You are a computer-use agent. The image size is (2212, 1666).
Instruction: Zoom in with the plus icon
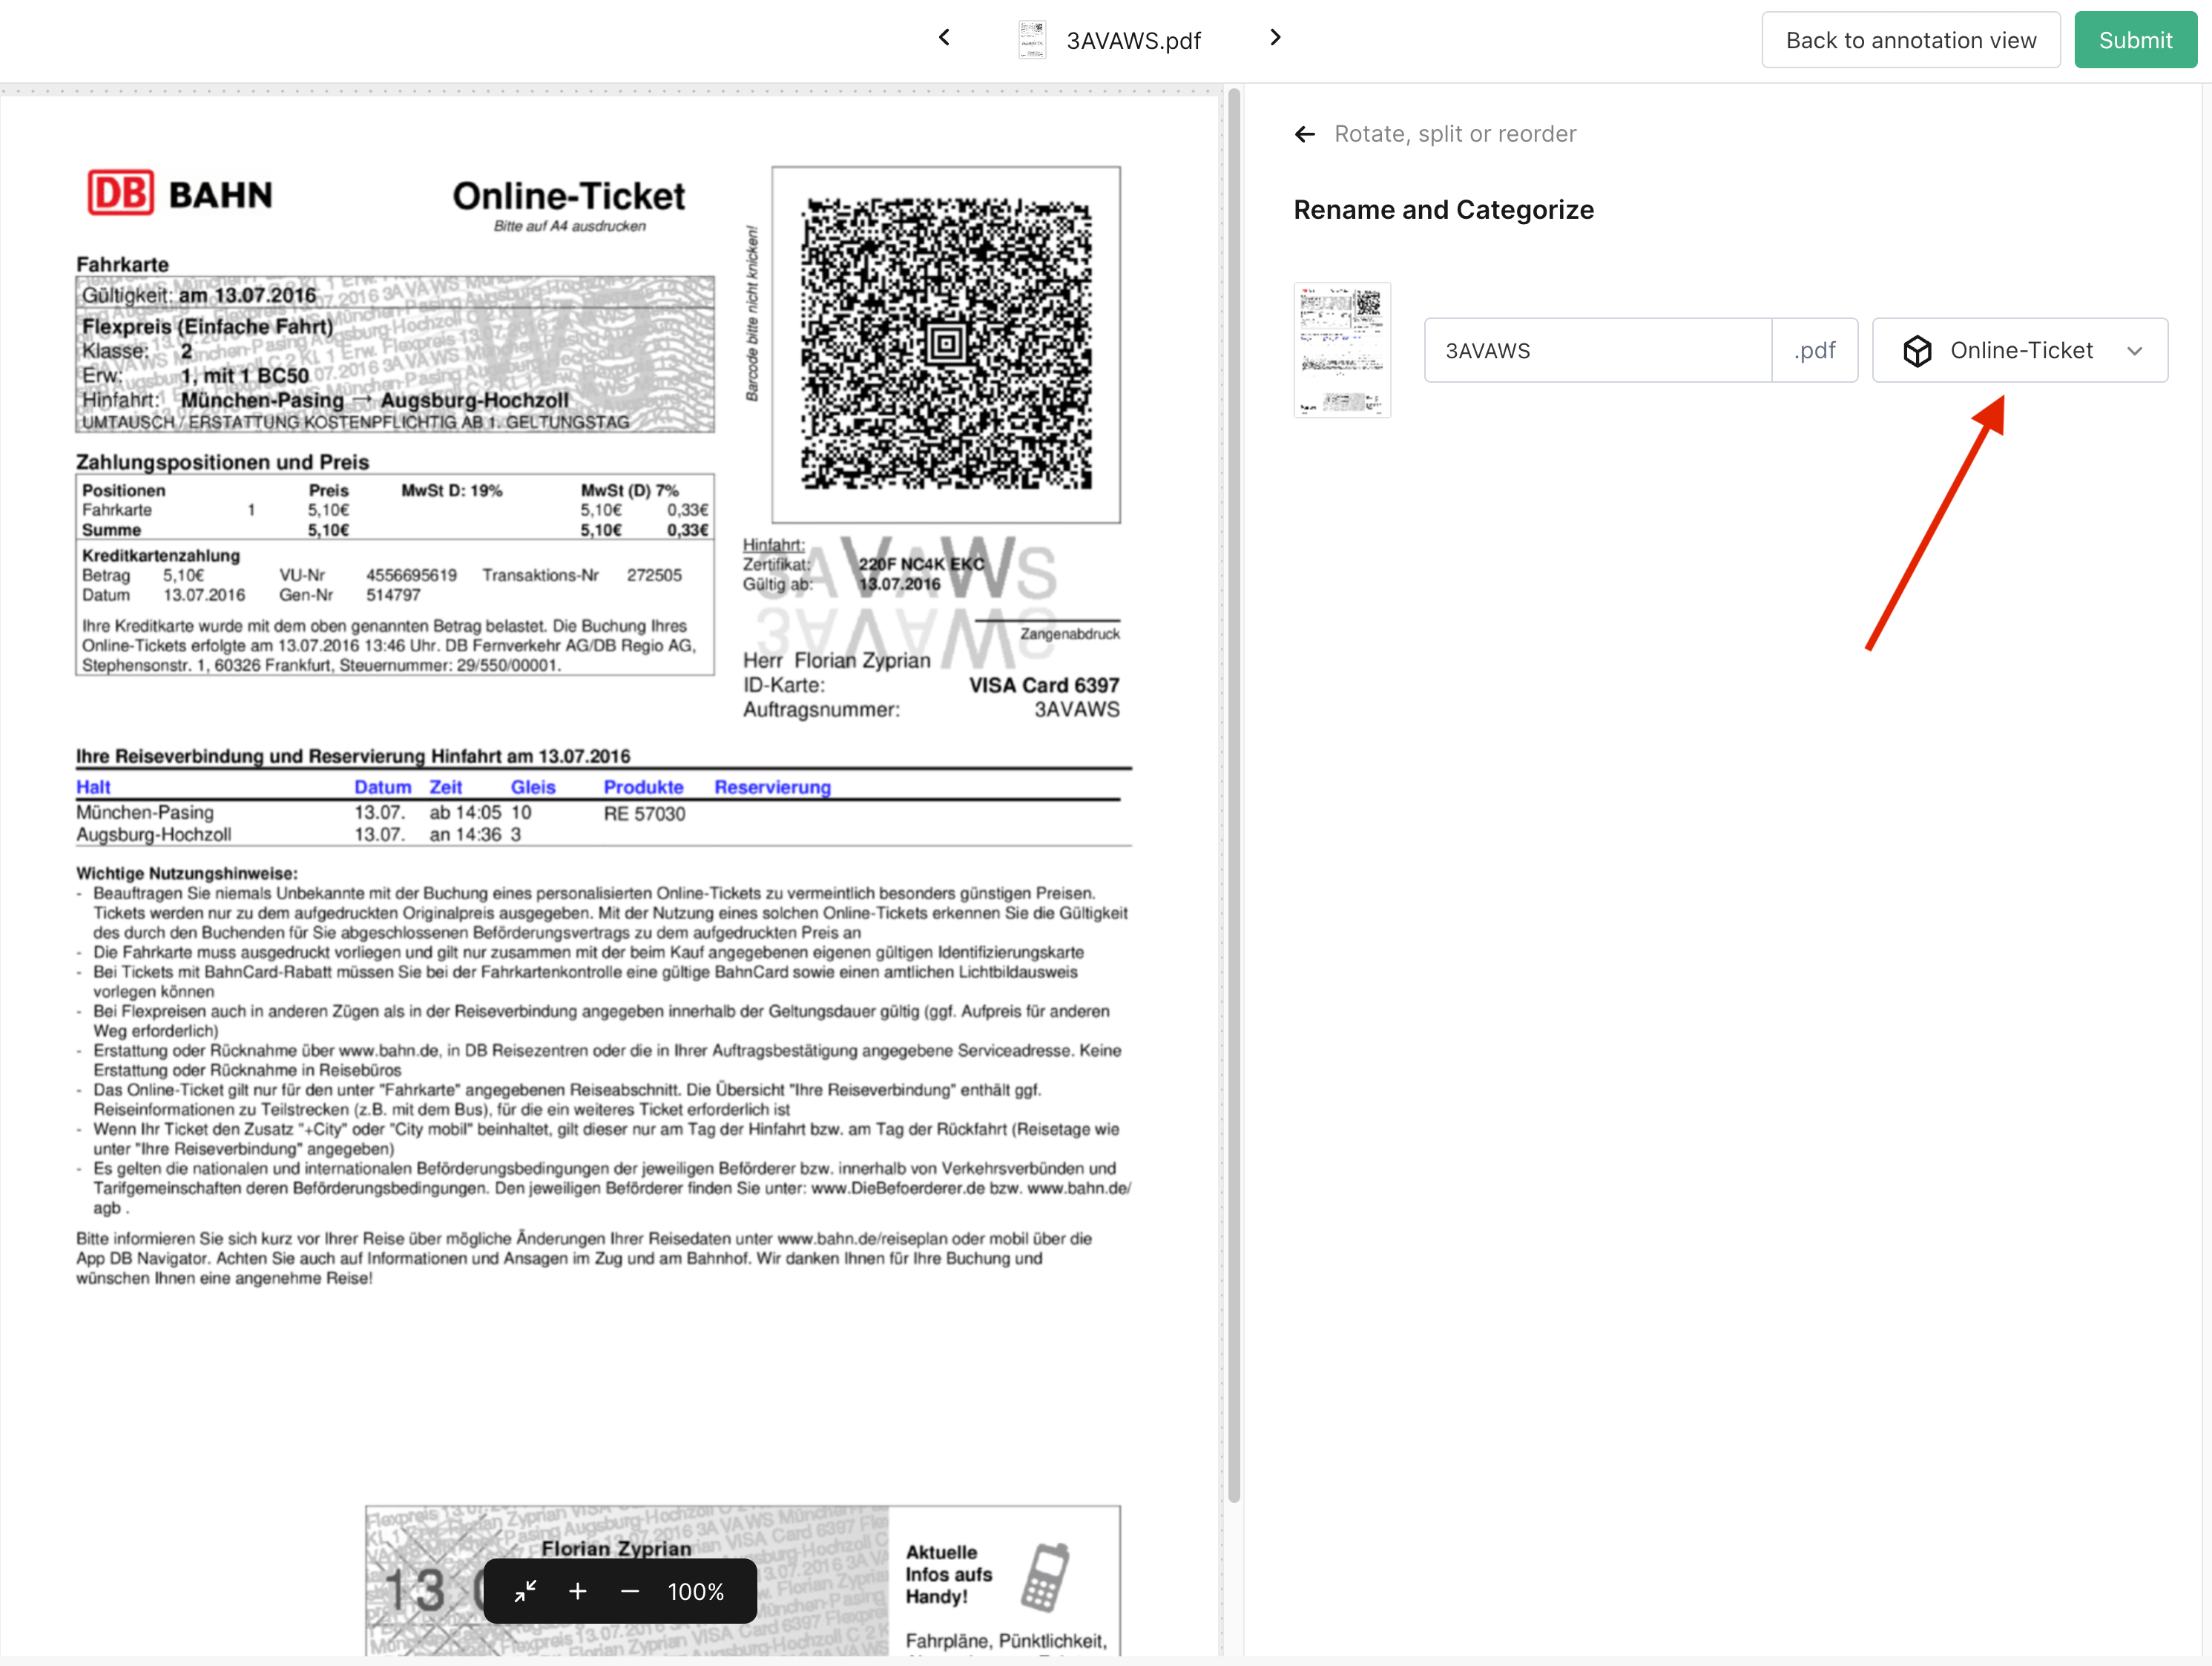coord(578,1591)
